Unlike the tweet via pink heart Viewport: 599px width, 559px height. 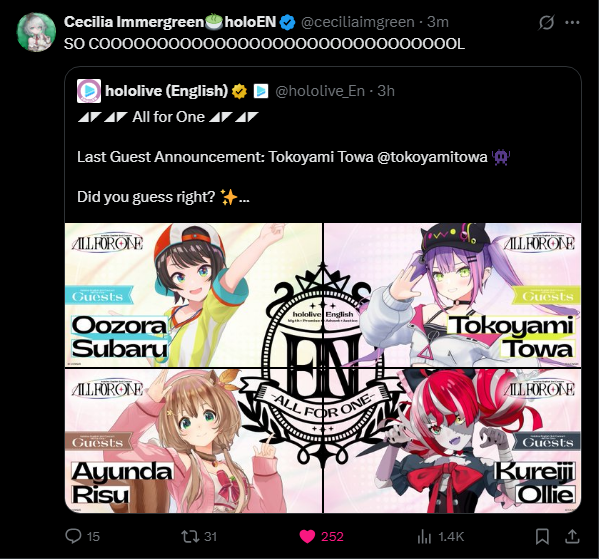coord(307,536)
